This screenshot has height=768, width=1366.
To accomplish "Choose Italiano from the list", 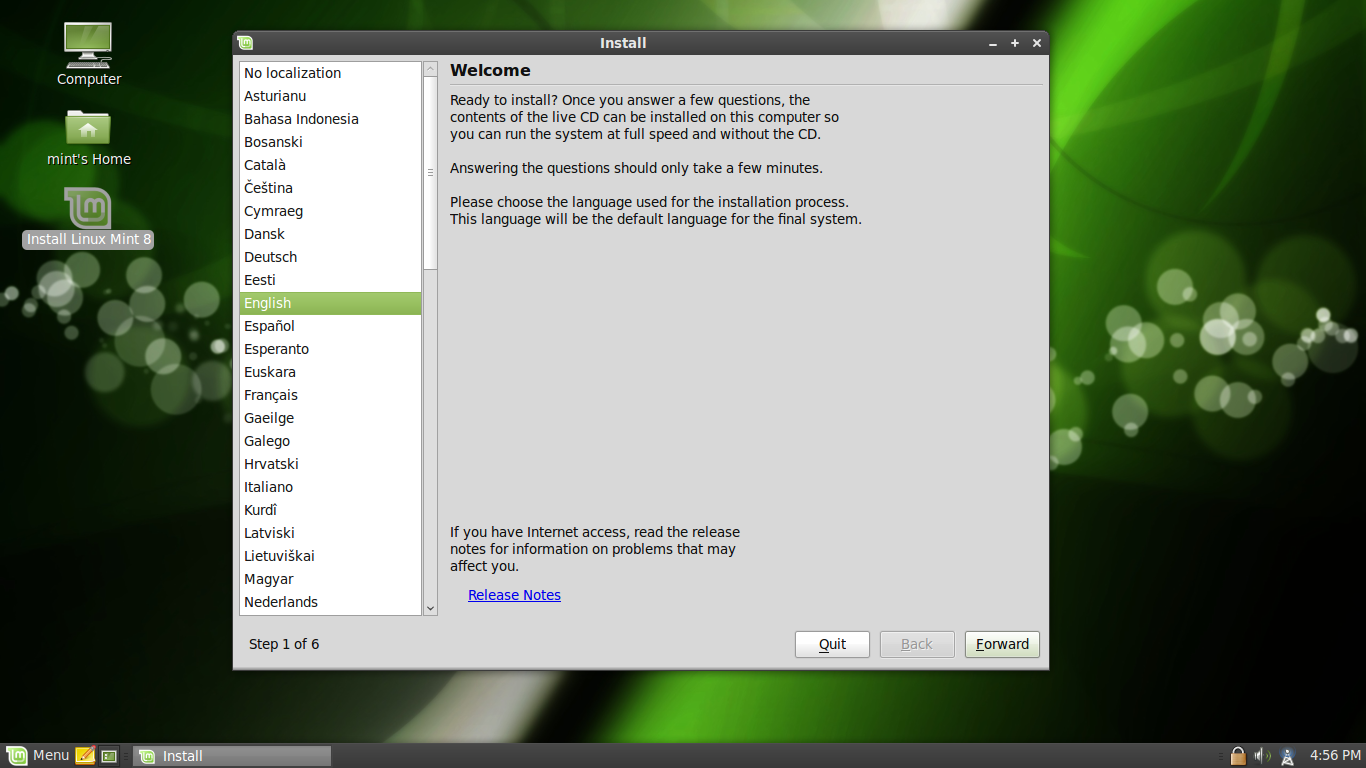I will 330,487.
